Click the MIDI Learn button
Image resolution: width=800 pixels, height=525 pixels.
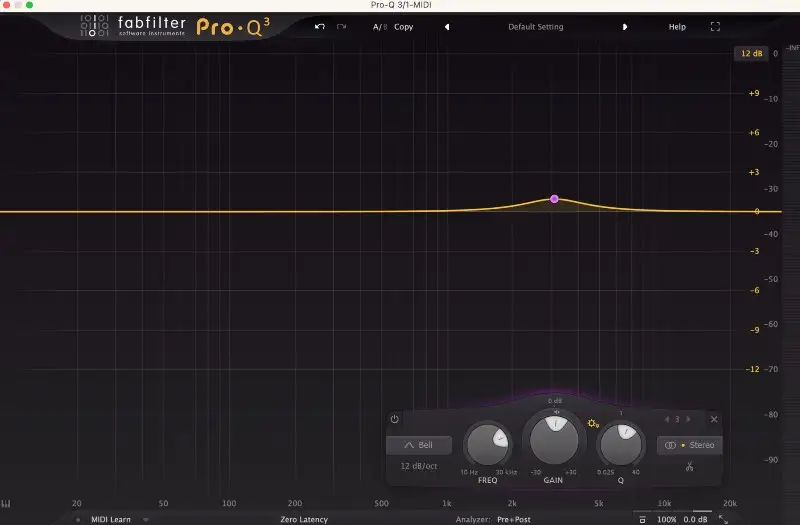point(112,519)
